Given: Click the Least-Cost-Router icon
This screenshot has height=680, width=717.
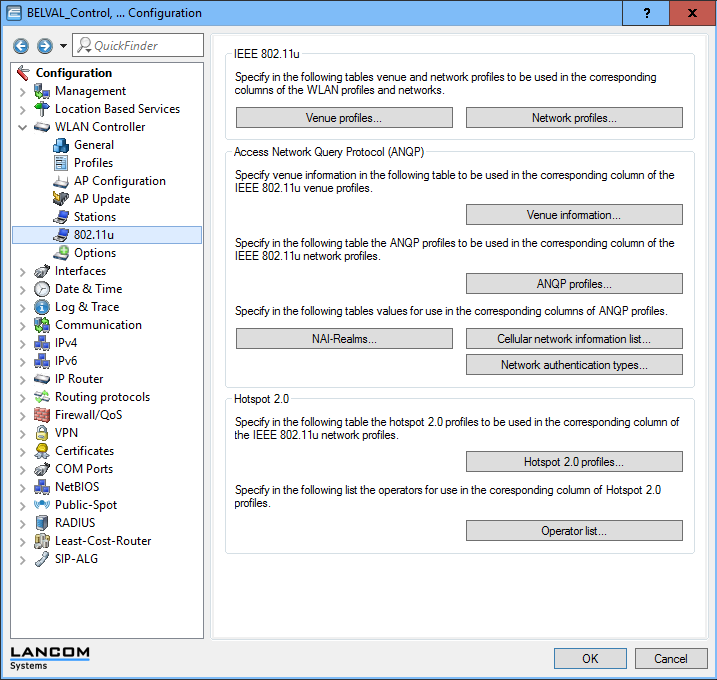Looking at the screenshot, I should tap(42, 541).
